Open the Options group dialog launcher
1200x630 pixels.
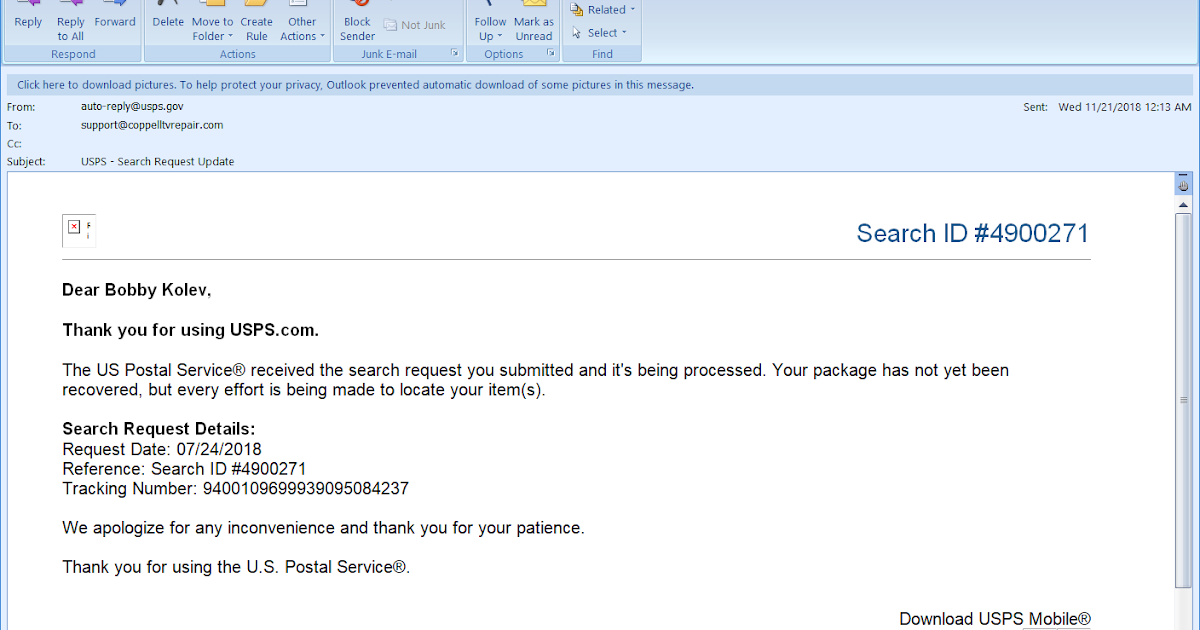[x=552, y=54]
